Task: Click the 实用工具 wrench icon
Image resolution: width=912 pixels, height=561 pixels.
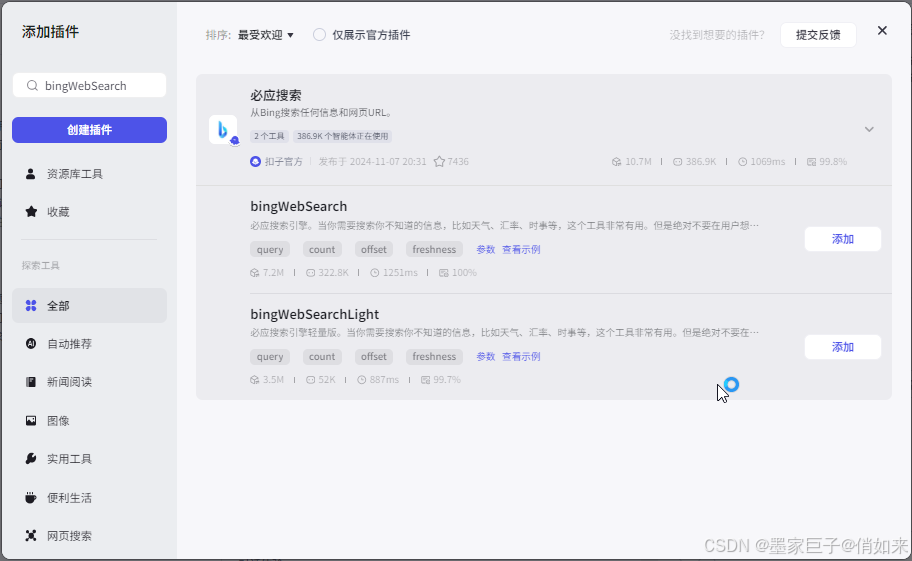Action: coord(31,459)
